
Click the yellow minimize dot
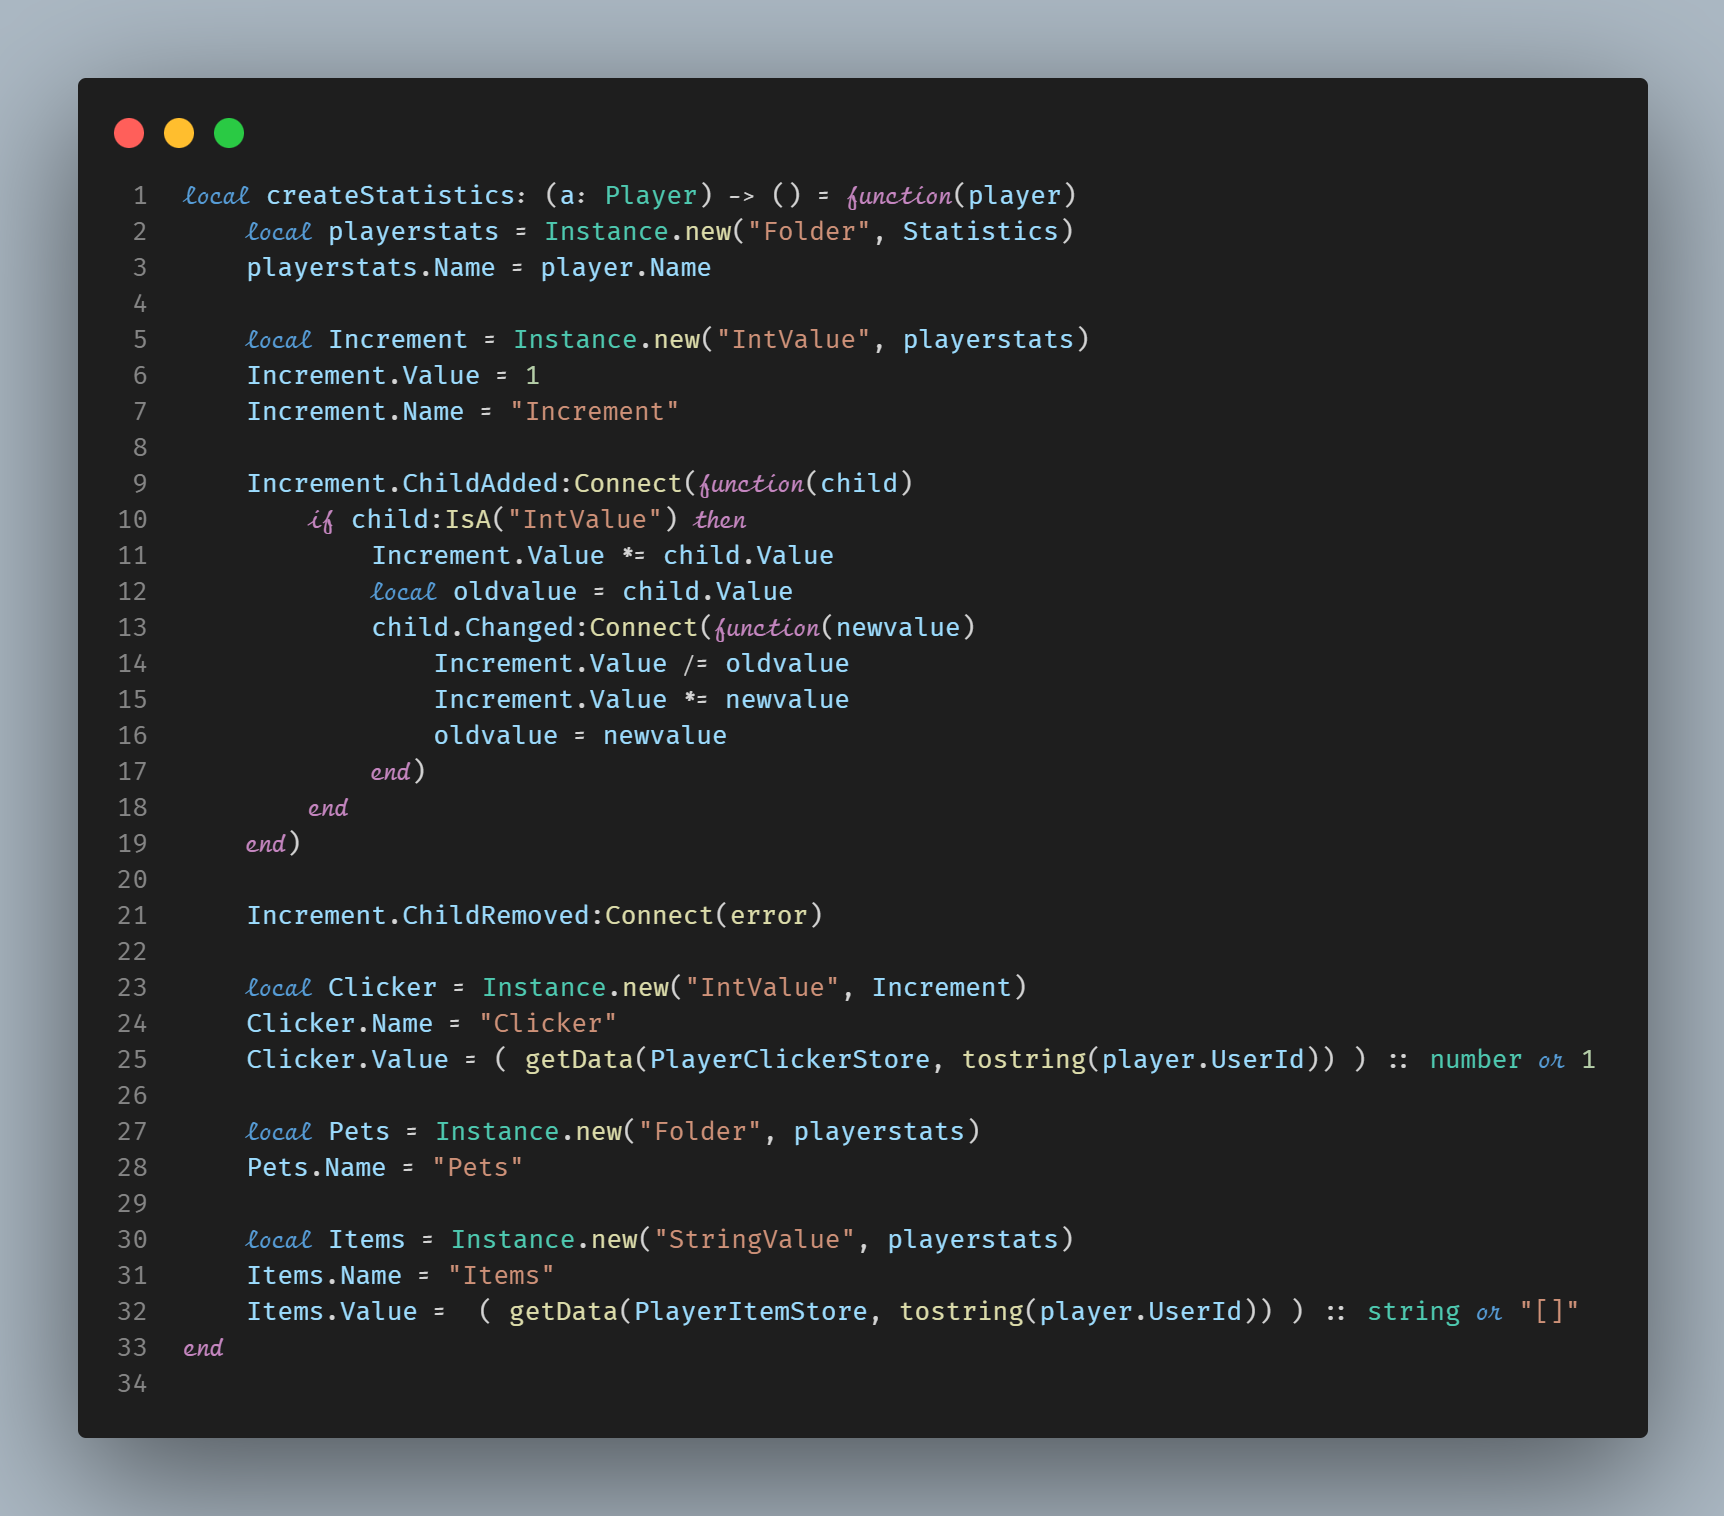click(179, 133)
